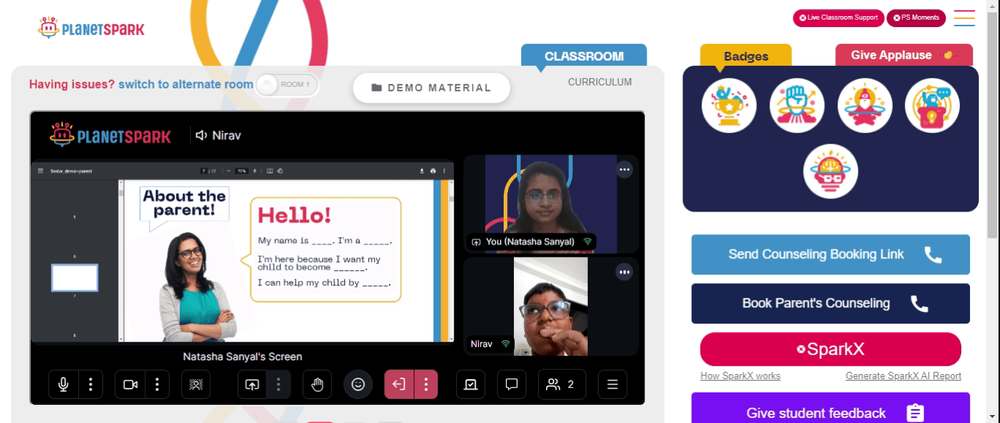Open microphone options three-dot menu
Image resolution: width=1000 pixels, height=423 pixels.
91,385
